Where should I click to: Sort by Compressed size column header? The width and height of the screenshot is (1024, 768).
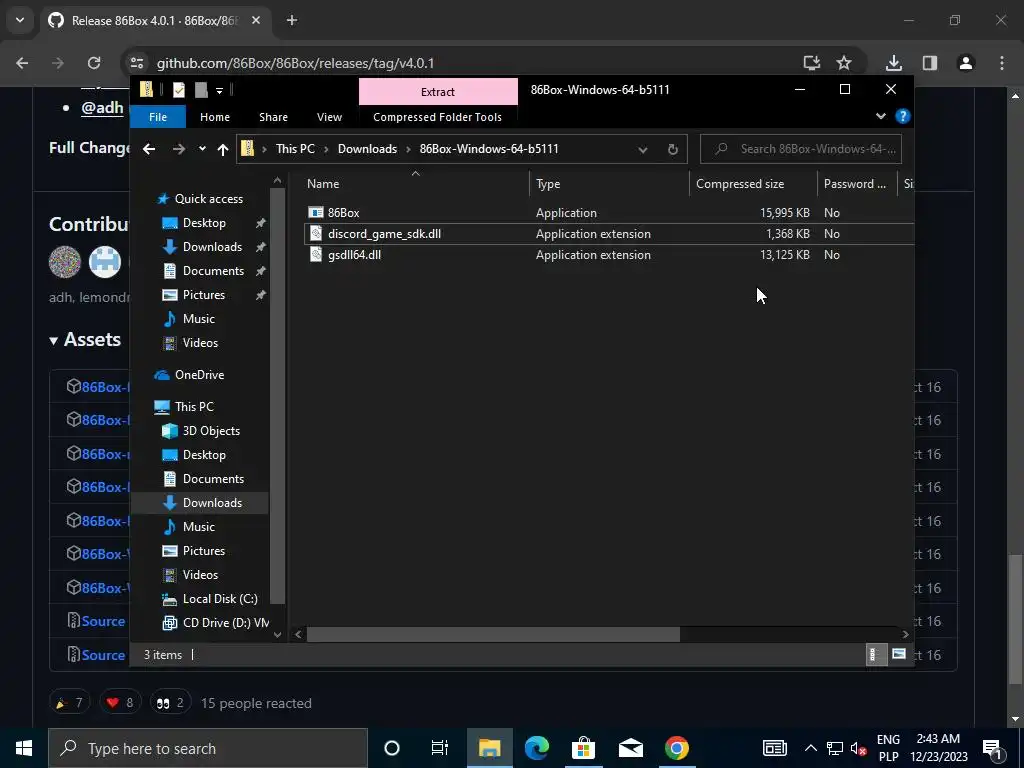[x=752, y=184]
